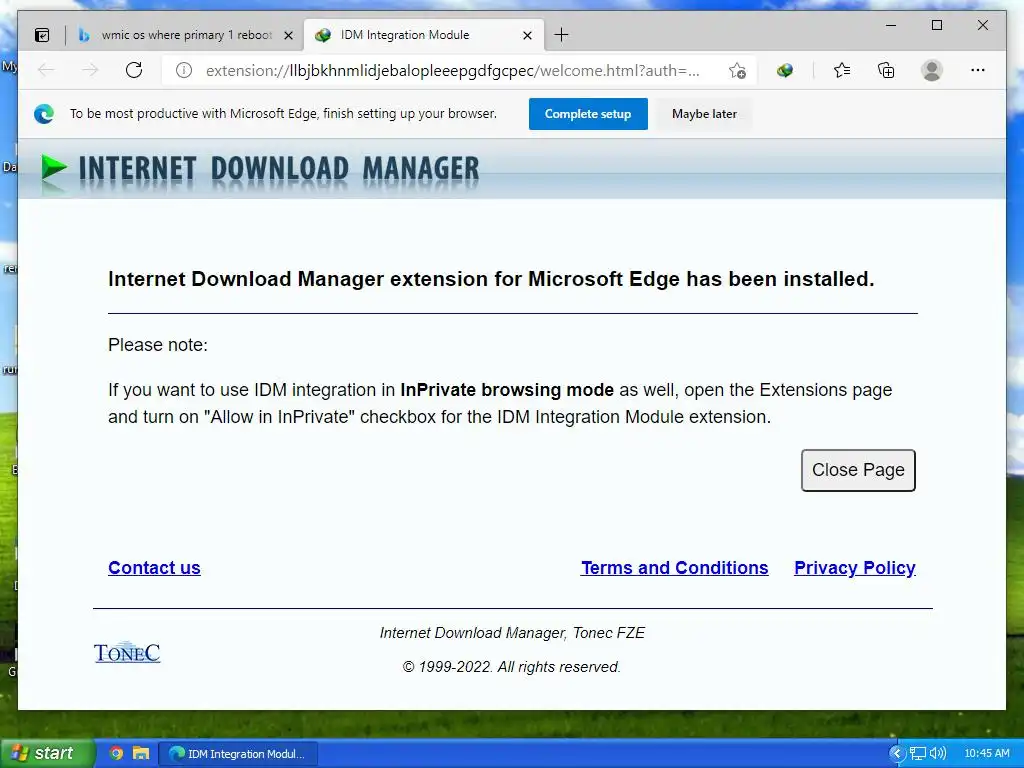The height and width of the screenshot is (768, 1024).
Task: Open the Privacy Policy link
Action: coord(854,568)
